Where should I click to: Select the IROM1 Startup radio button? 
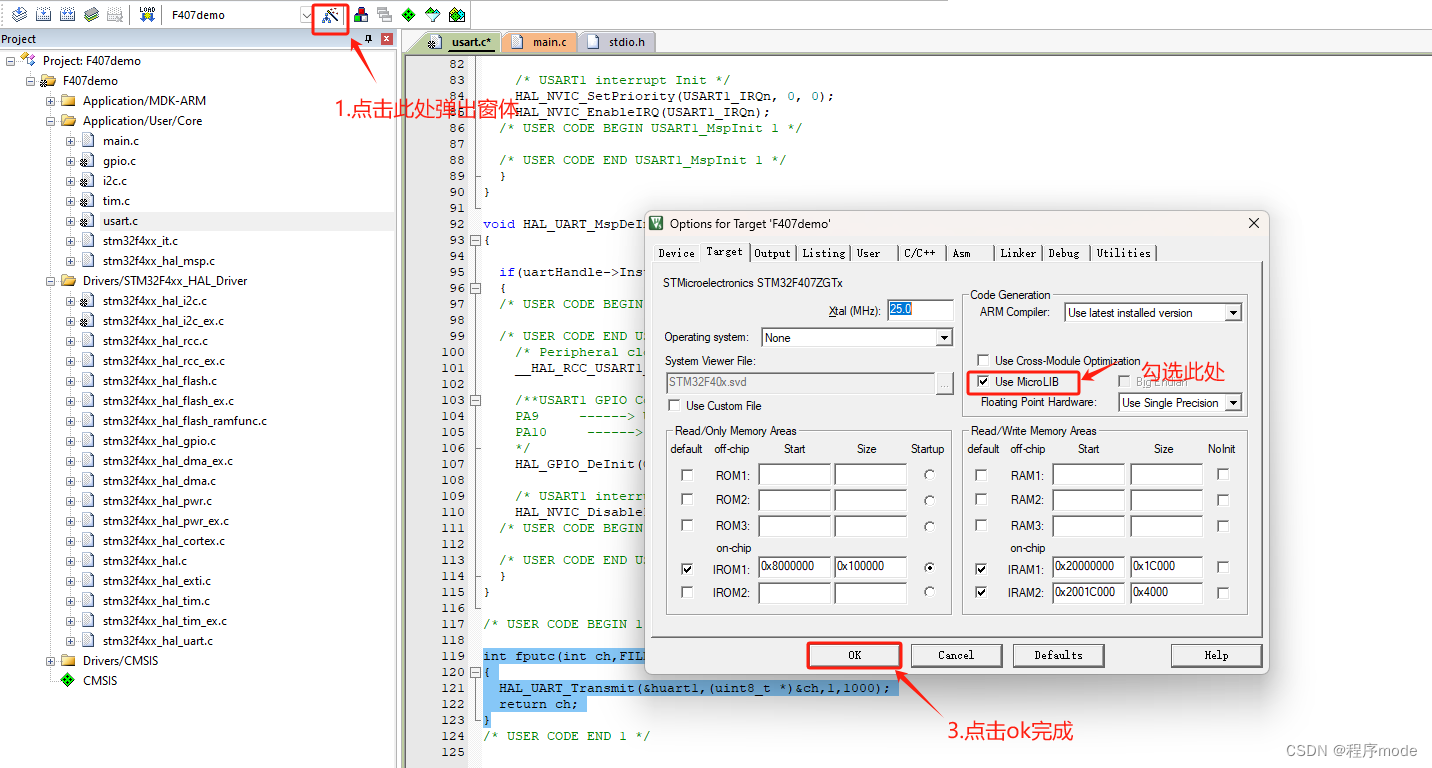point(930,568)
